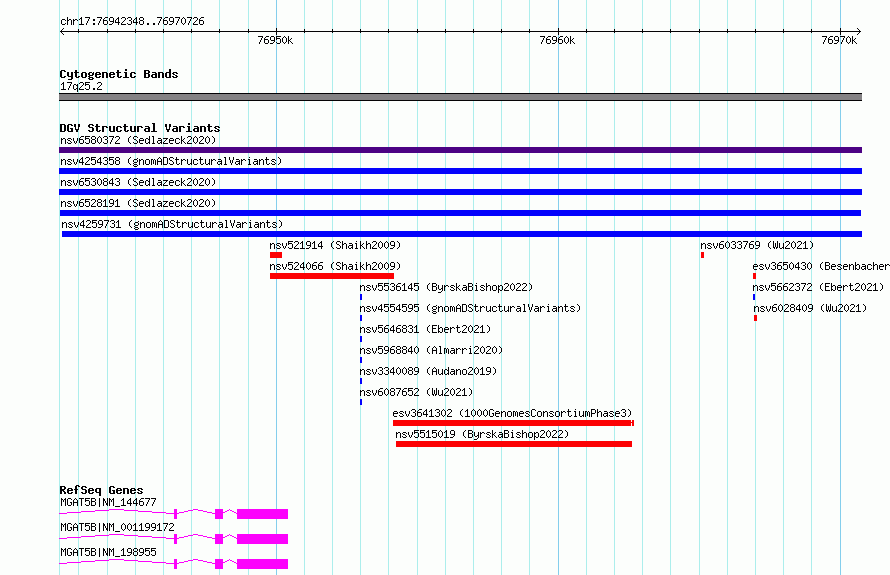
Task: Open nsv6033769 (Wu2021) variant label
Action: coord(757,245)
